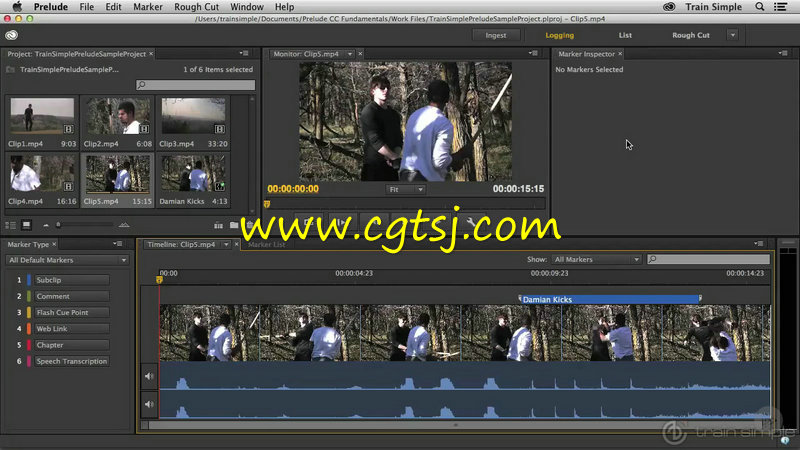This screenshot has height=450, width=800.
Task: Click the zoom out thumbnails icon
Action: point(46,225)
